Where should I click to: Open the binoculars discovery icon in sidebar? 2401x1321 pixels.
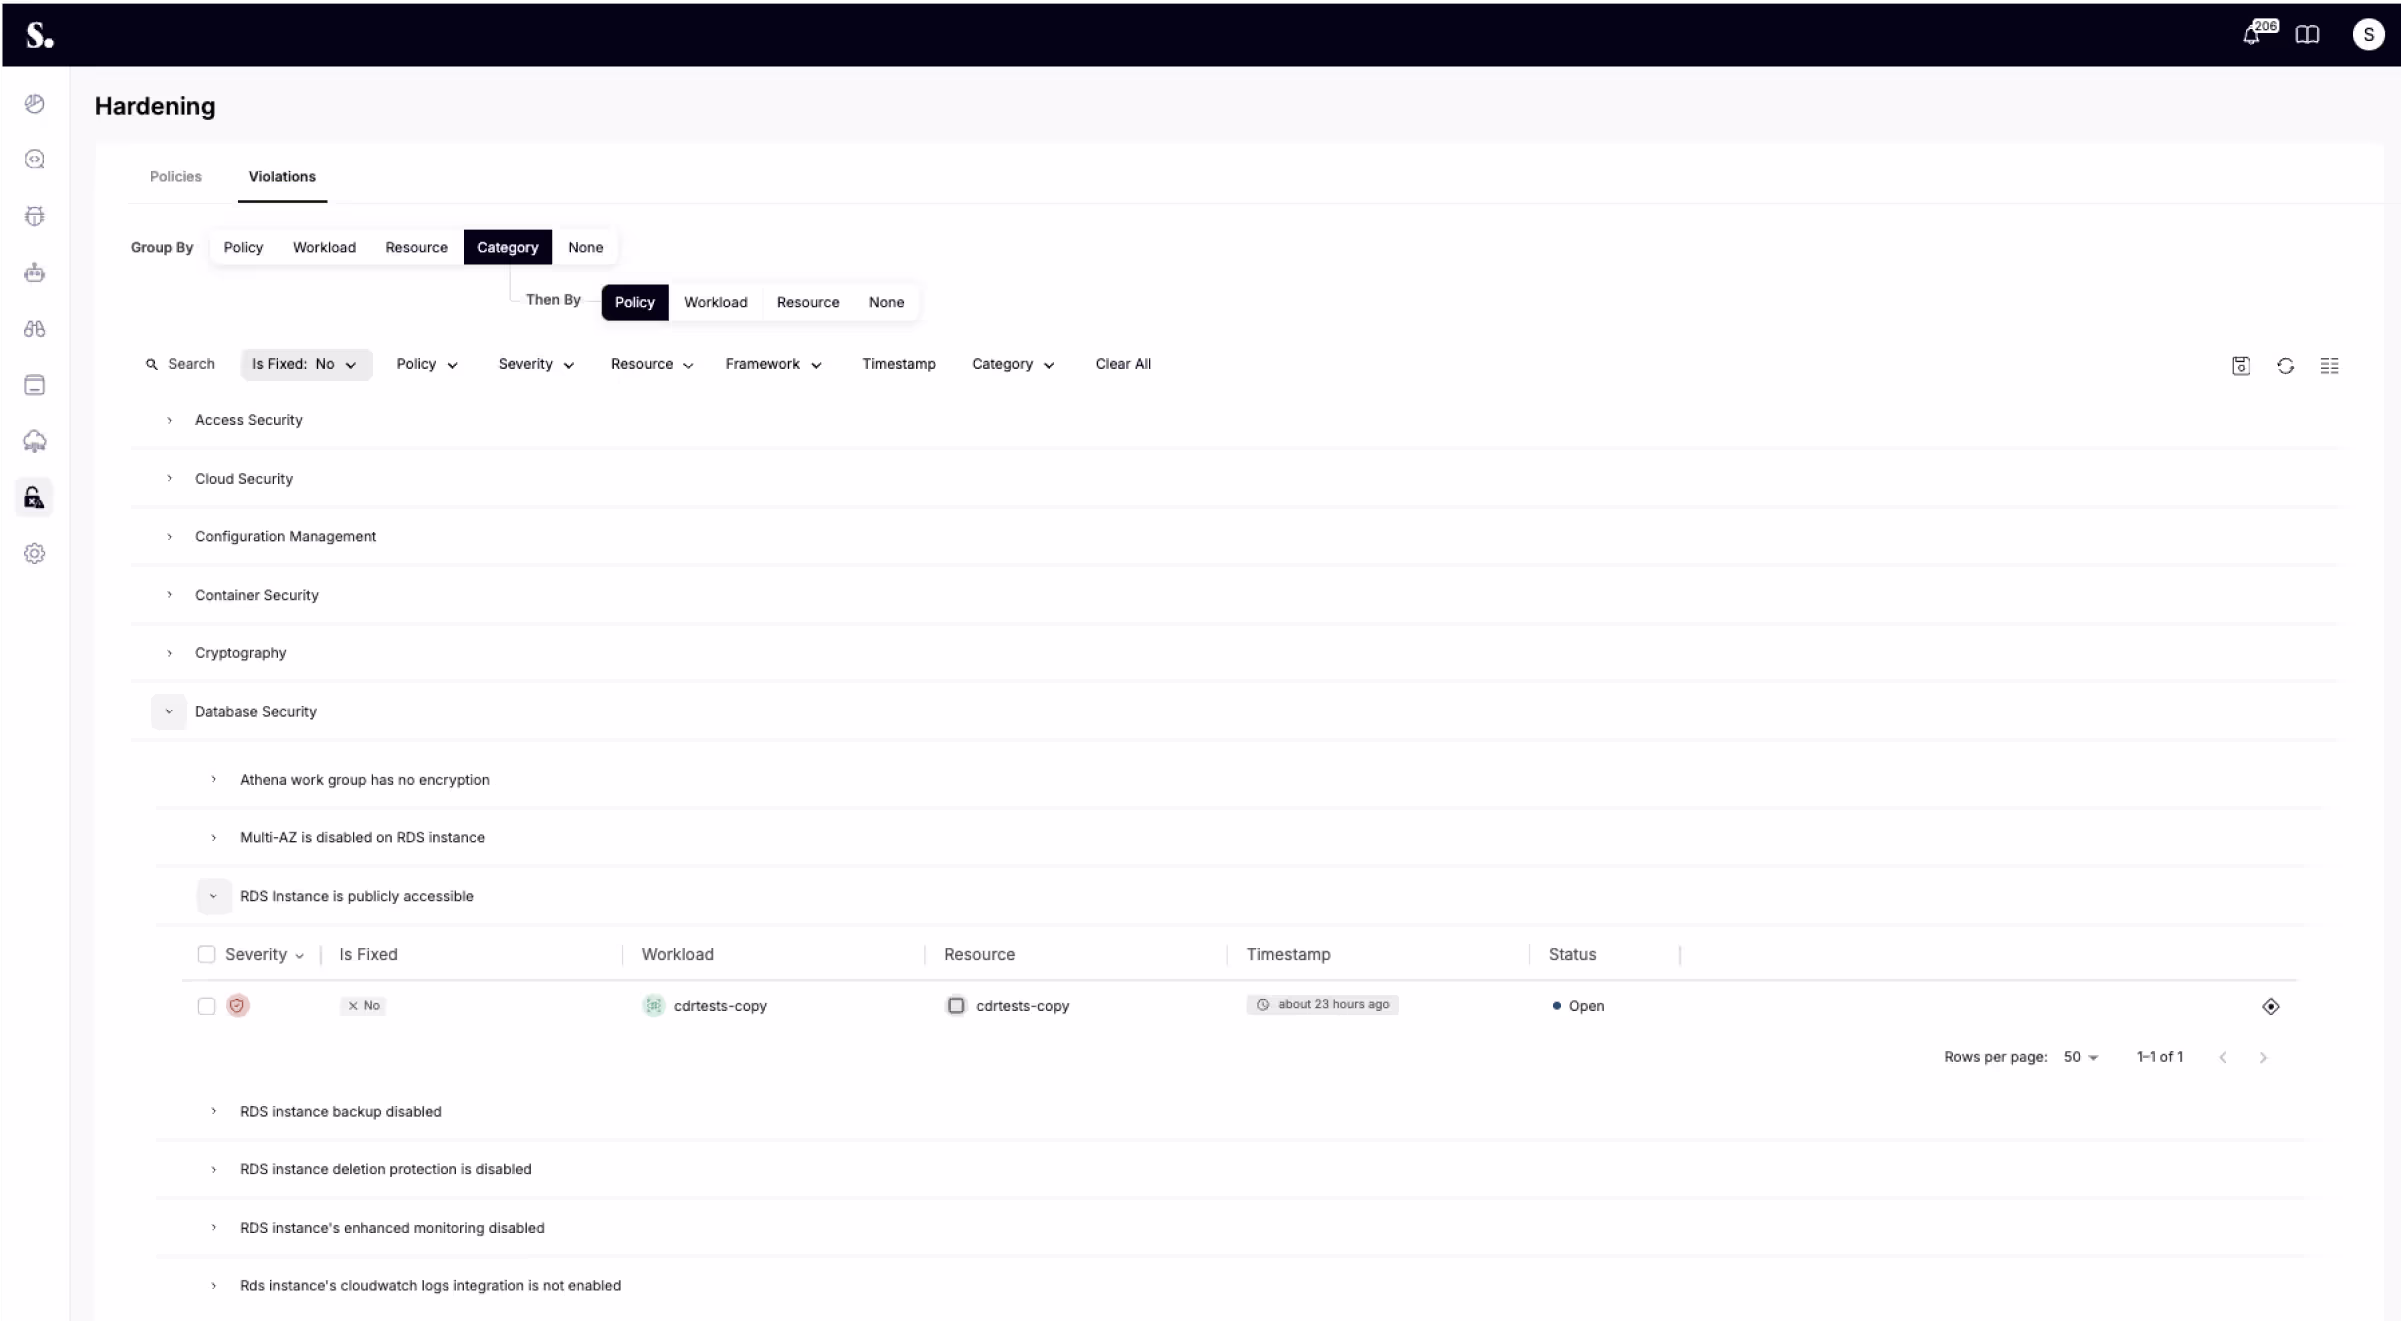click(x=35, y=328)
